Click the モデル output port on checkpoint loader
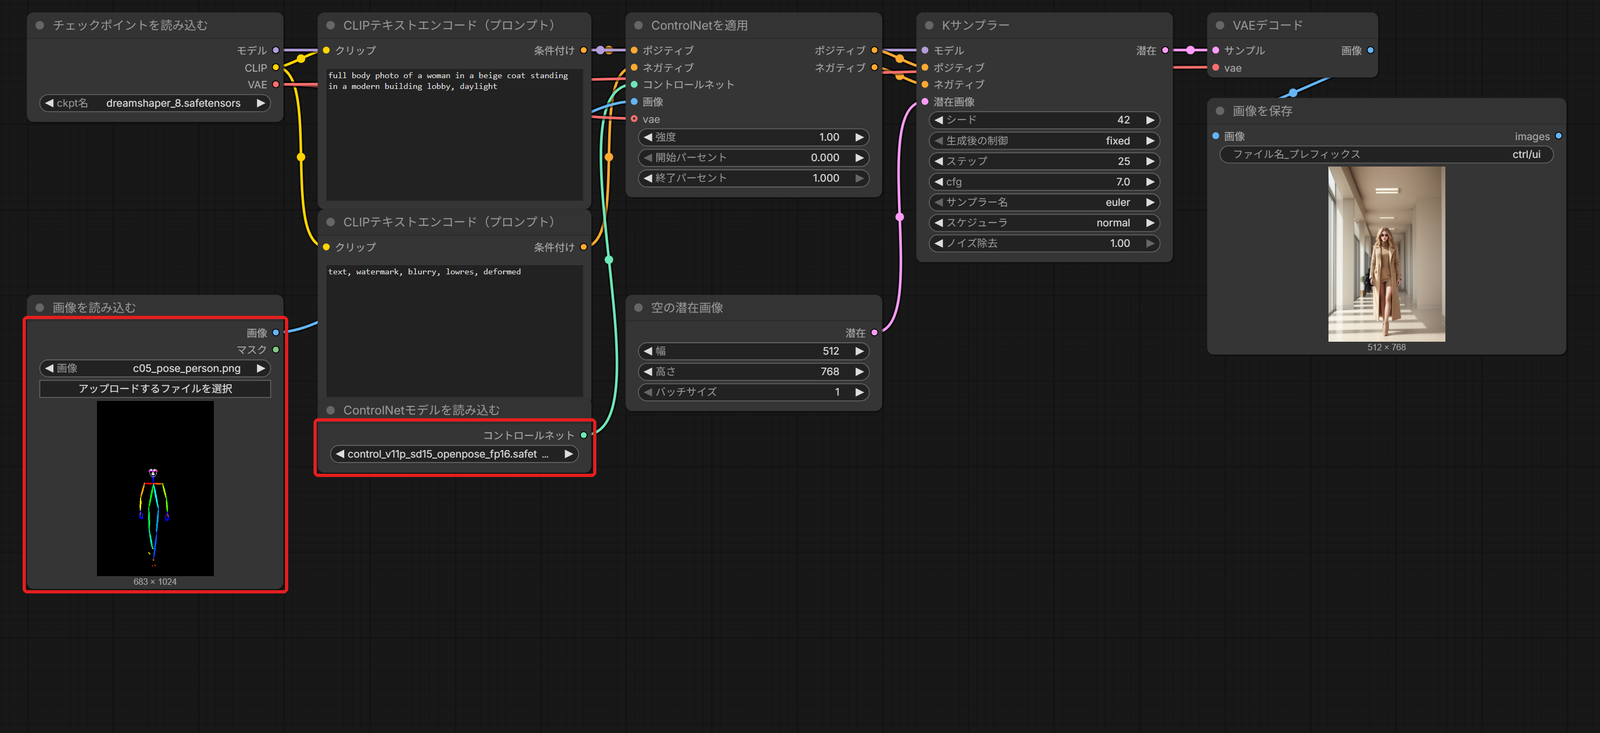The height and width of the screenshot is (733, 1600). click(x=276, y=50)
